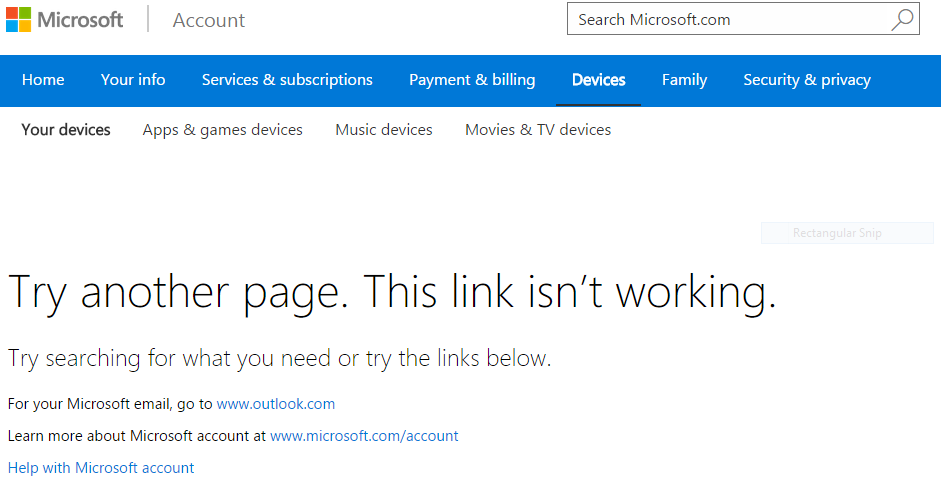
Task: Click into the Search Microsoft.com field
Action: point(743,19)
